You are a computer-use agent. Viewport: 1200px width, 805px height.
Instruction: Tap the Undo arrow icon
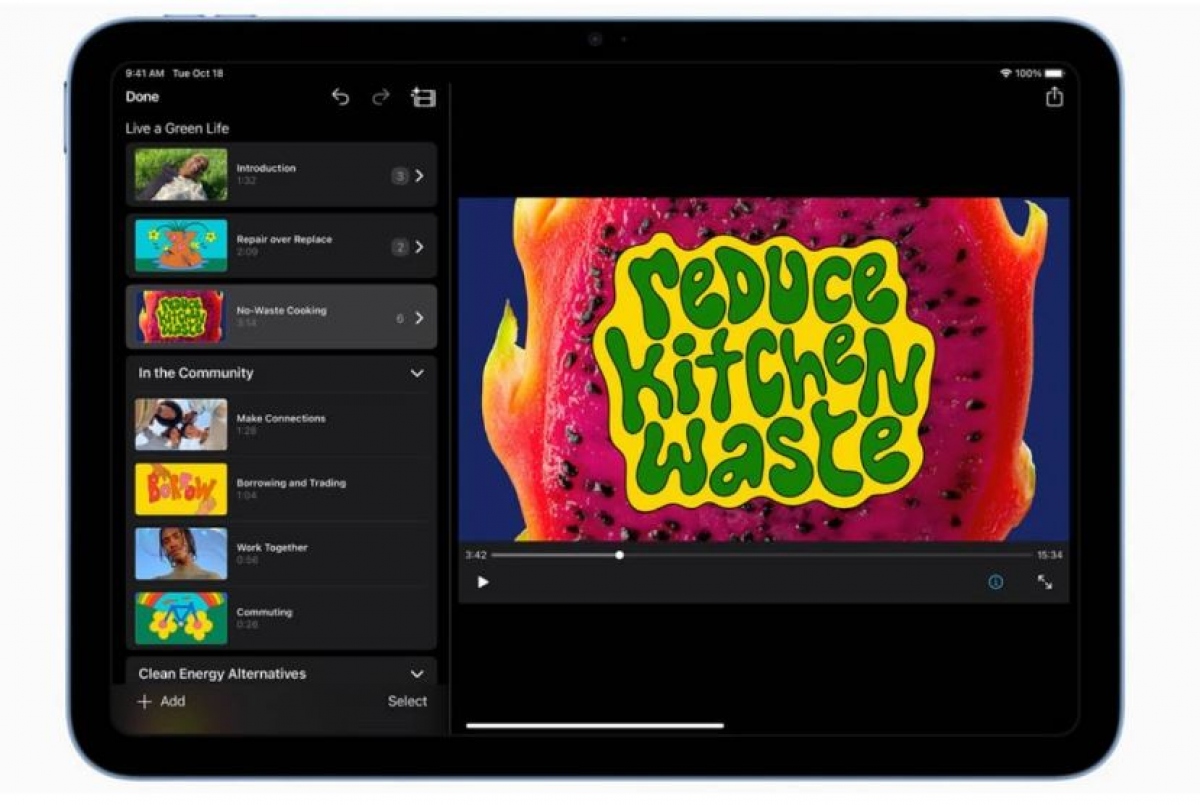341,97
